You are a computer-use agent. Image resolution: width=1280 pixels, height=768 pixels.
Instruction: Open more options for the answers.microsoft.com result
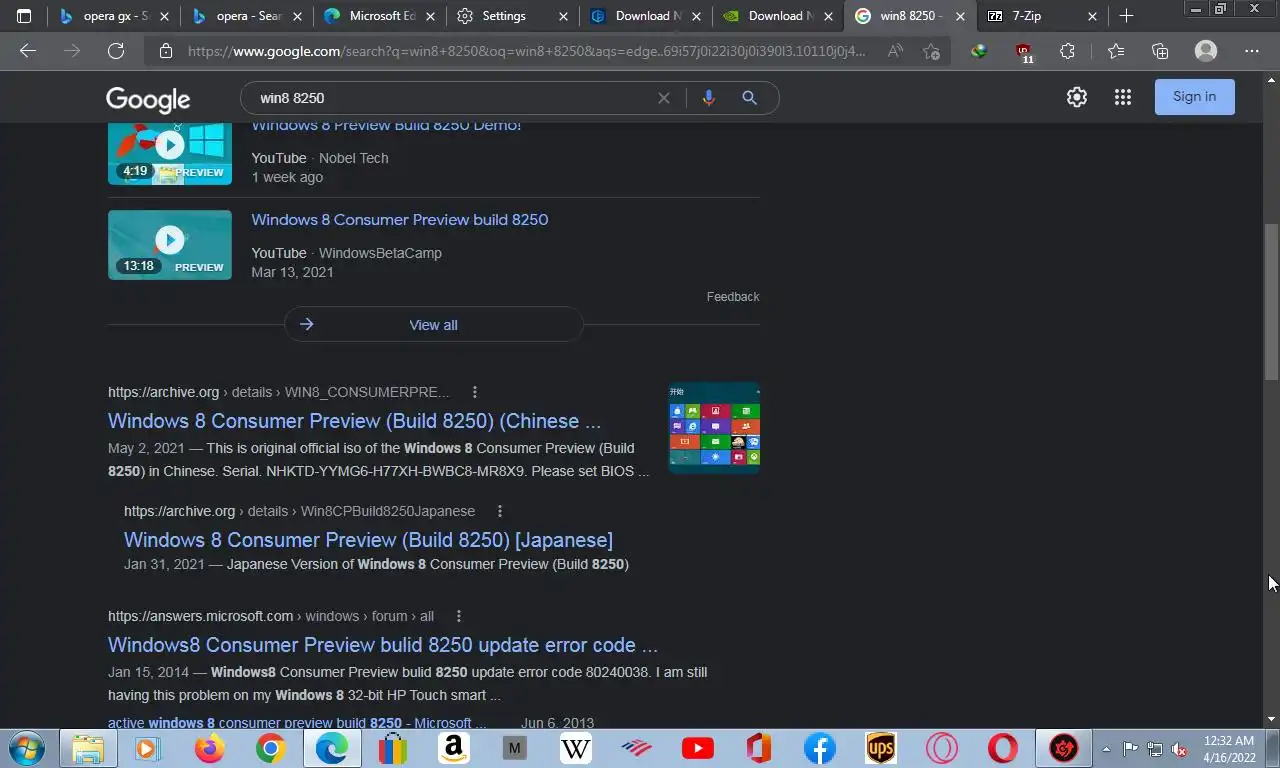point(459,616)
